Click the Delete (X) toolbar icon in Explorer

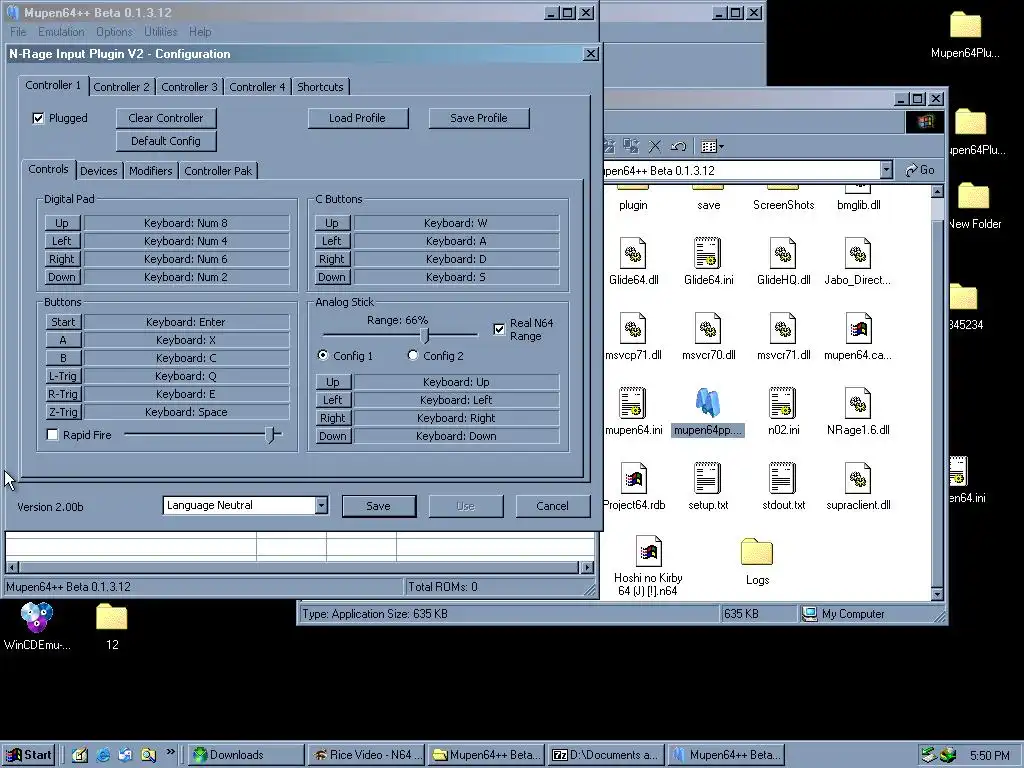654,146
